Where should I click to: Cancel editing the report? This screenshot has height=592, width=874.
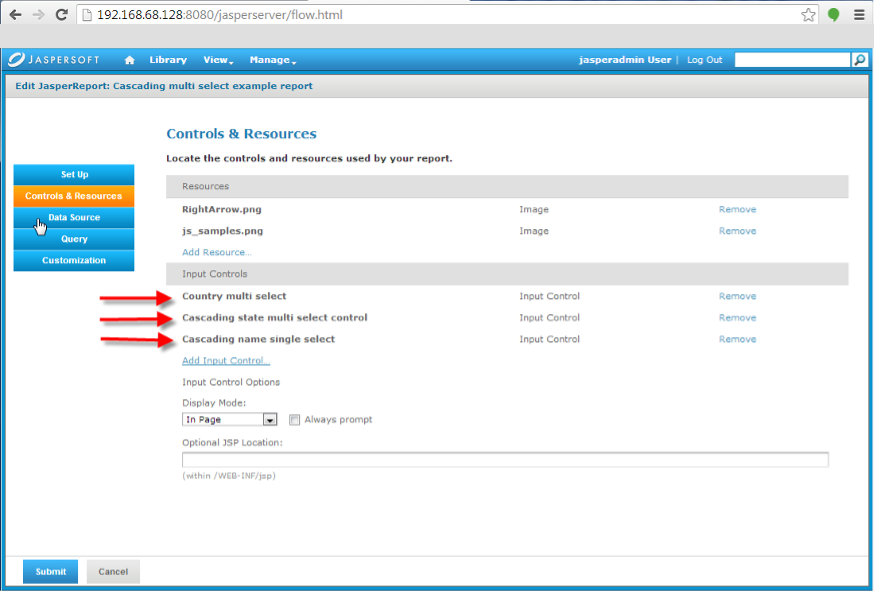(x=113, y=571)
